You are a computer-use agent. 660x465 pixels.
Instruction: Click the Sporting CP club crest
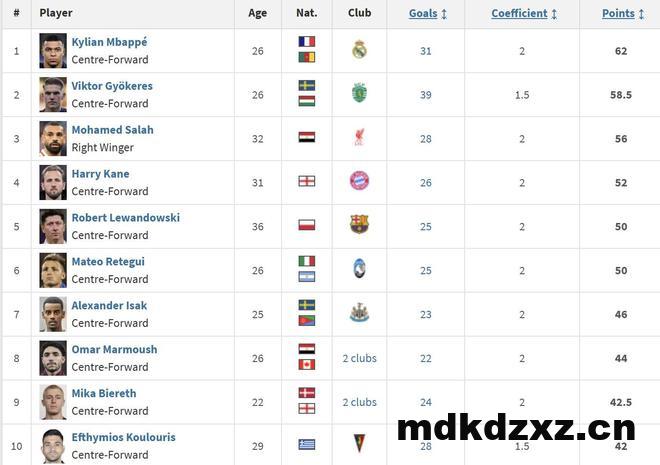coord(359,94)
